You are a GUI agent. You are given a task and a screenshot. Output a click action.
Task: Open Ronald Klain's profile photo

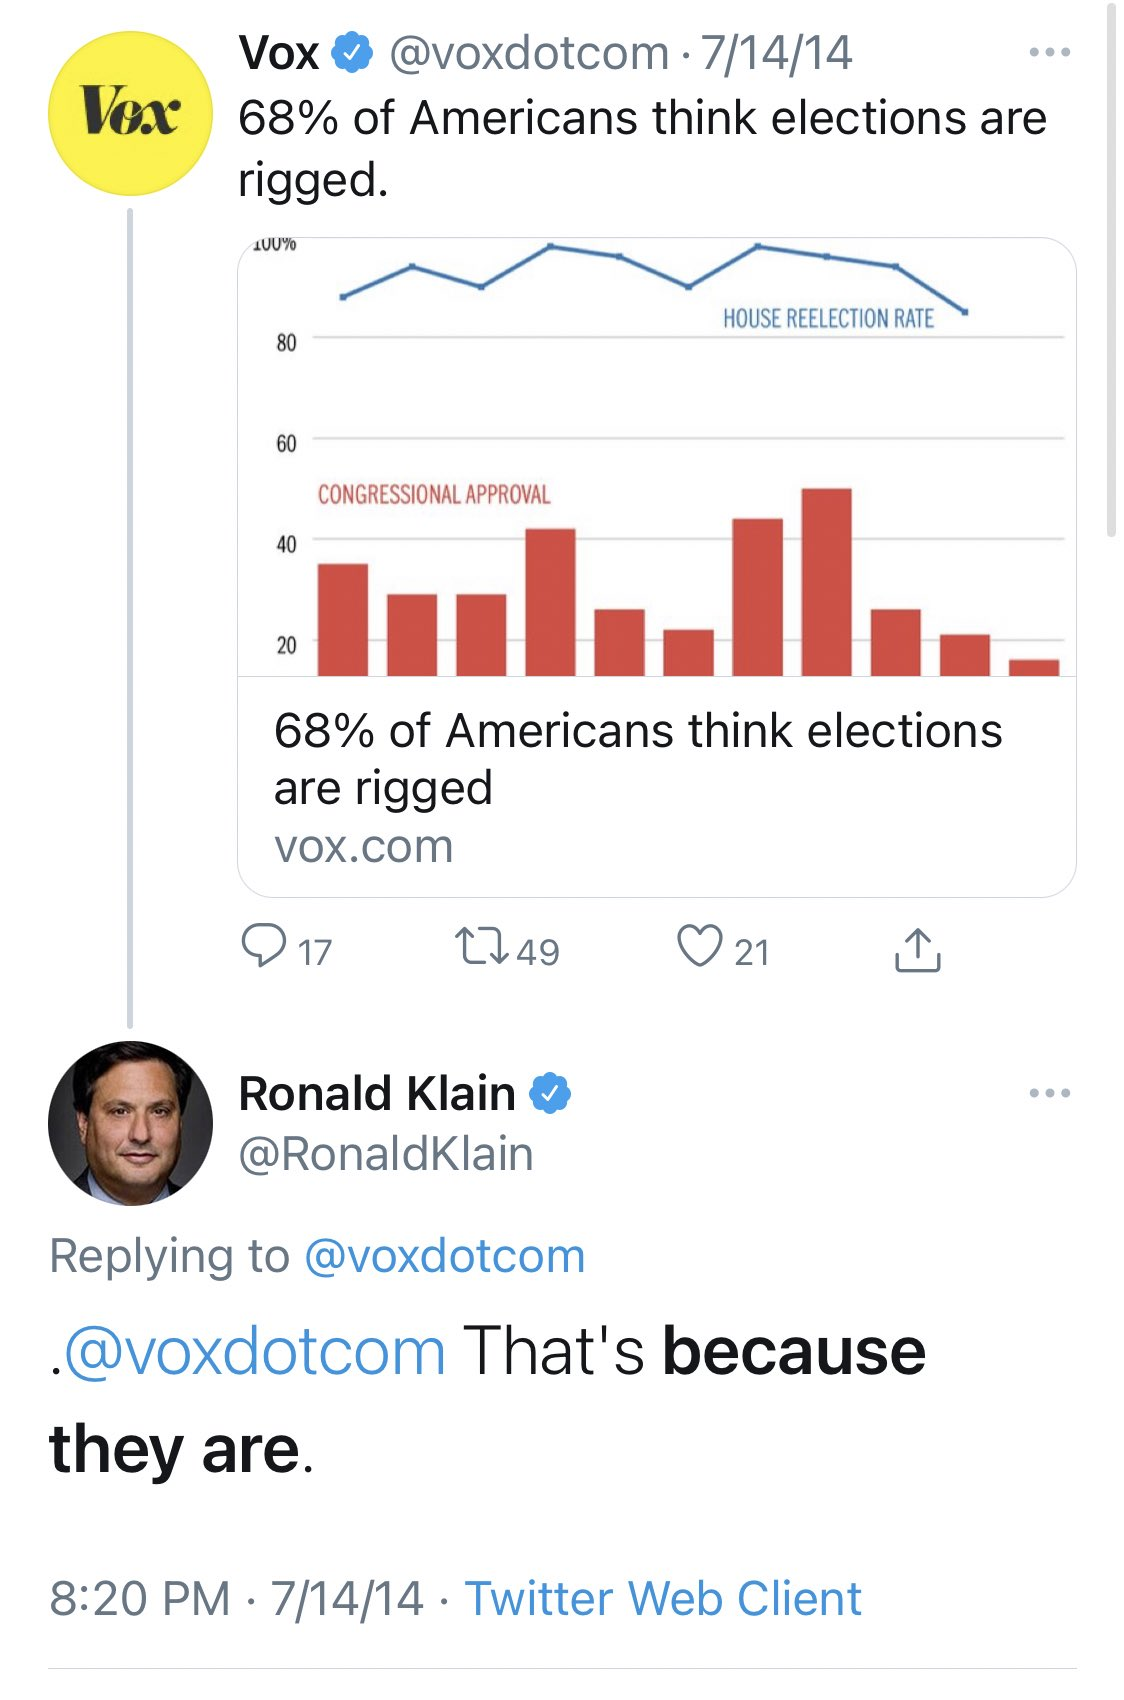point(130,1123)
